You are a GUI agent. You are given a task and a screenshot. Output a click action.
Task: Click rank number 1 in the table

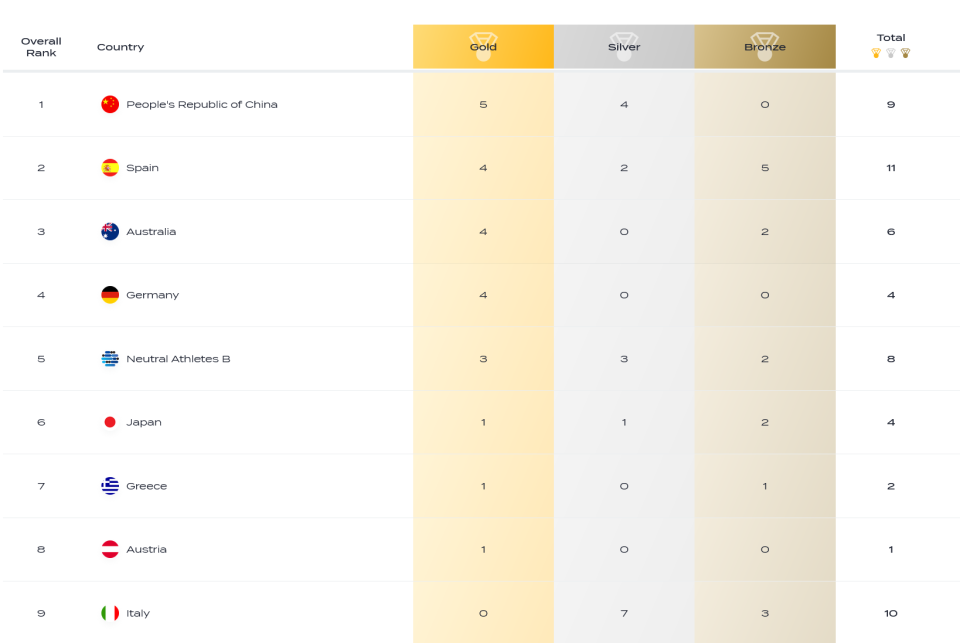pyautogui.click(x=41, y=104)
